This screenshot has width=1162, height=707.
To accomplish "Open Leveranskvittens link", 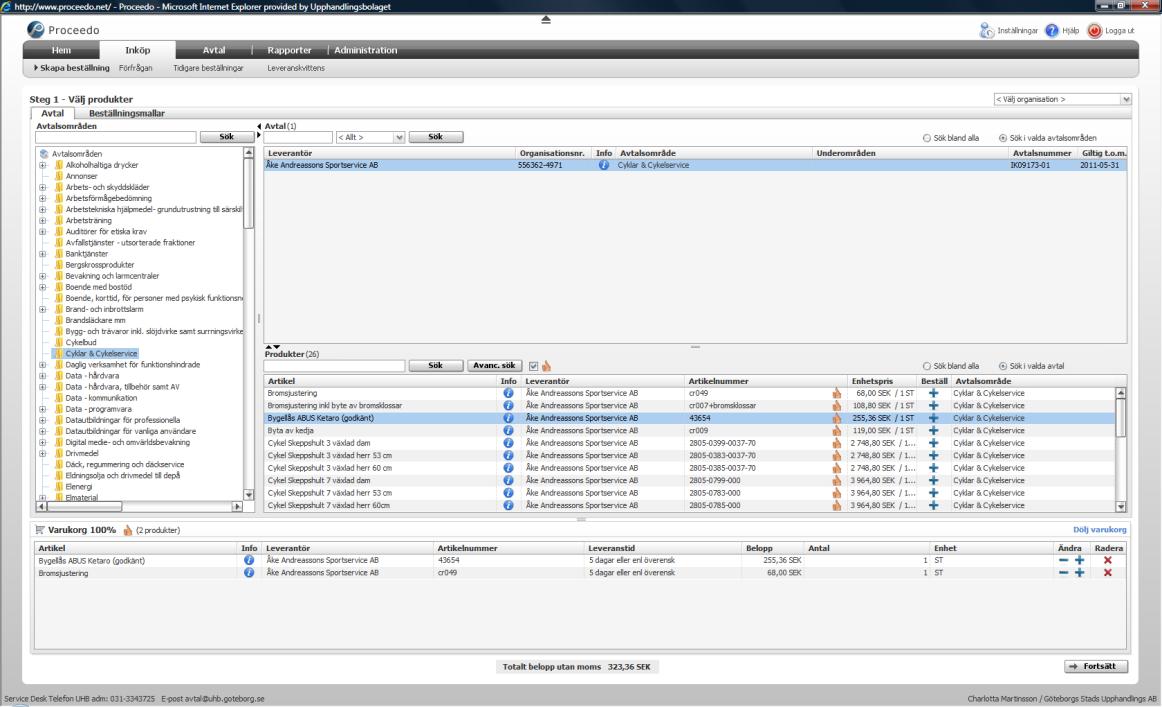I will pyautogui.click(x=296, y=68).
